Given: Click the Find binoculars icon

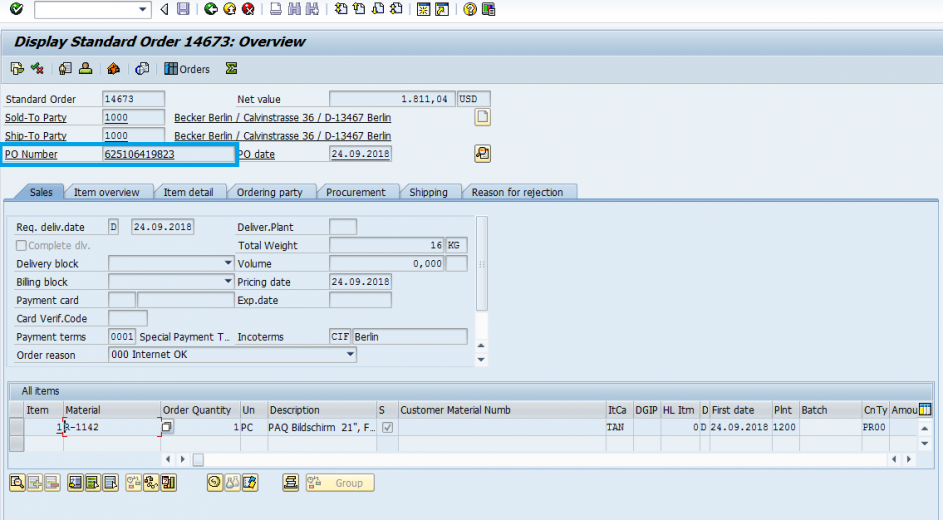Looking at the screenshot, I should coord(294,9).
